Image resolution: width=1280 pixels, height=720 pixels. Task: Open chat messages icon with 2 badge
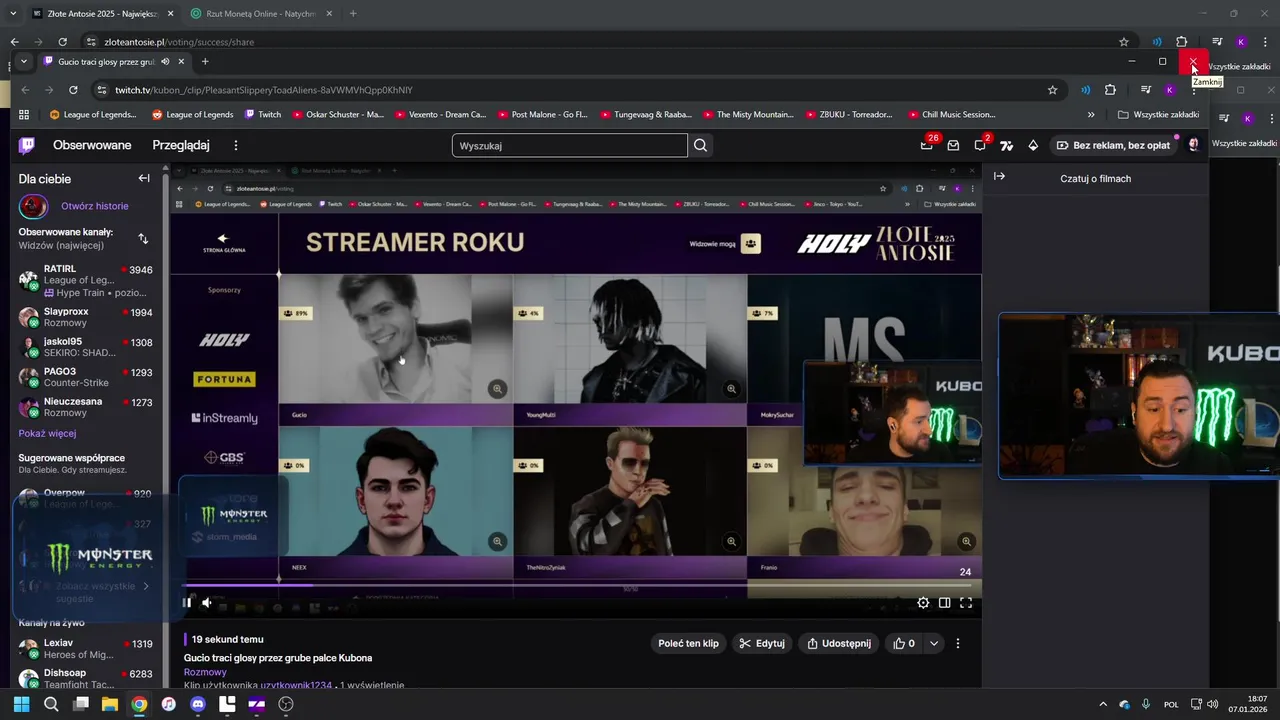pos(980,145)
